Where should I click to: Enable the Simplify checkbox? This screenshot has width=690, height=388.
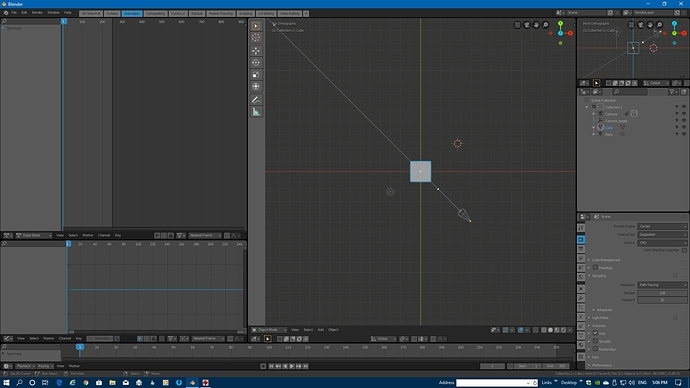(x=595, y=341)
